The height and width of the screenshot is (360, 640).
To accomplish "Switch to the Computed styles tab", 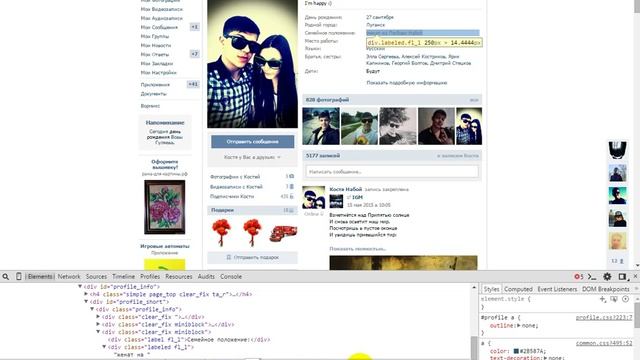I will coord(518,289).
